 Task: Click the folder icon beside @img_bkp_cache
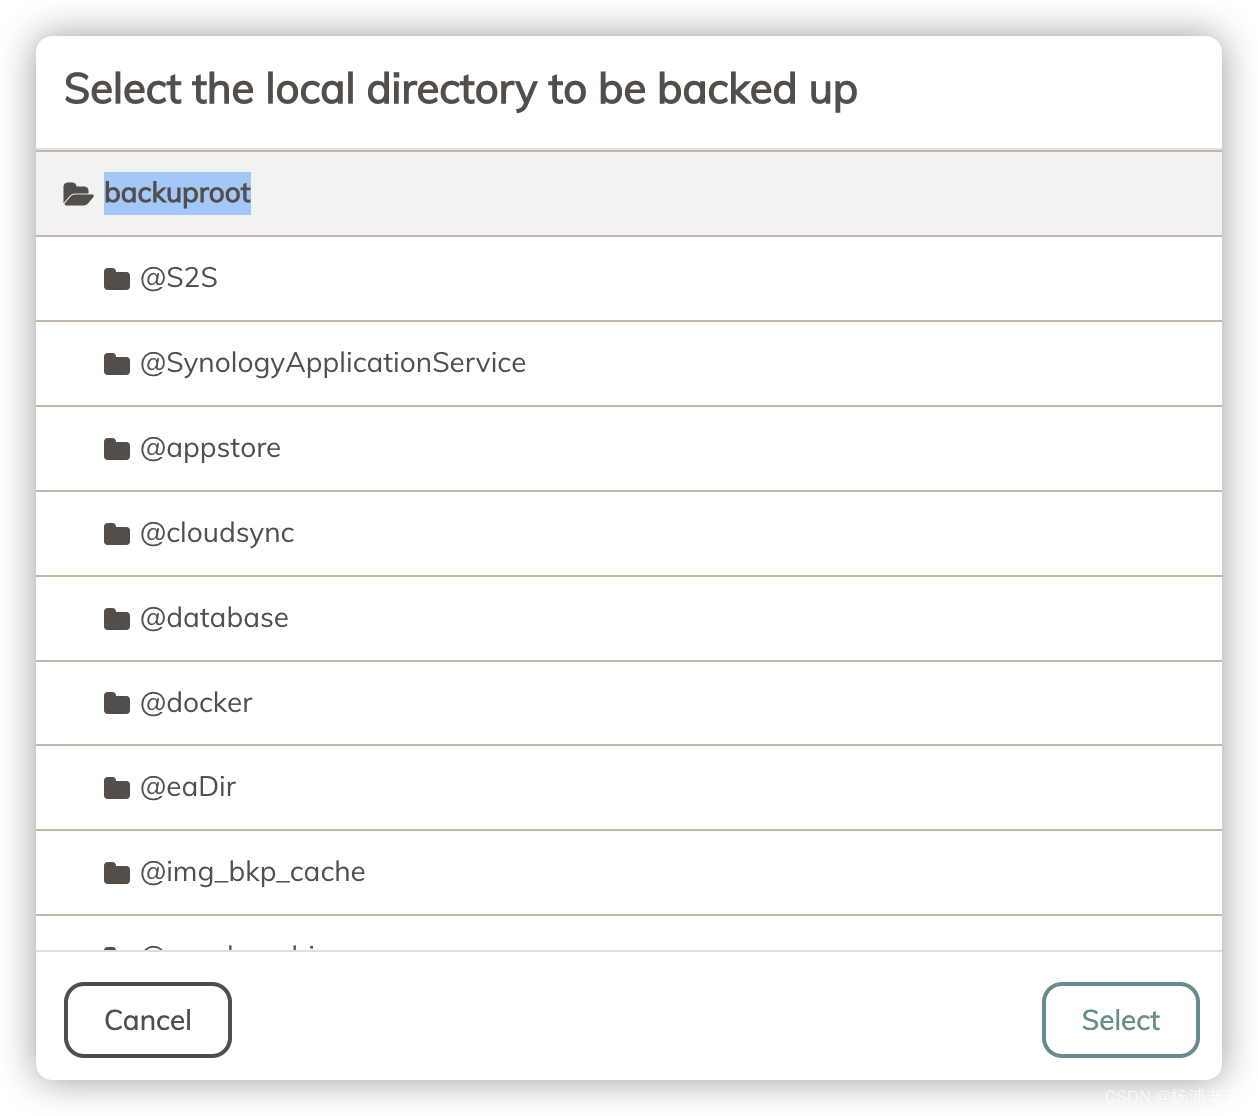[x=117, y=873]
